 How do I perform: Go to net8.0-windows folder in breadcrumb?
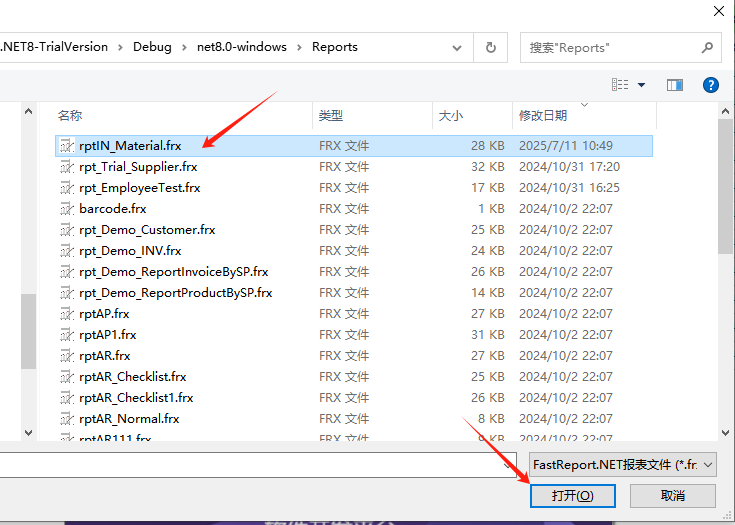[x=242, y=47]
